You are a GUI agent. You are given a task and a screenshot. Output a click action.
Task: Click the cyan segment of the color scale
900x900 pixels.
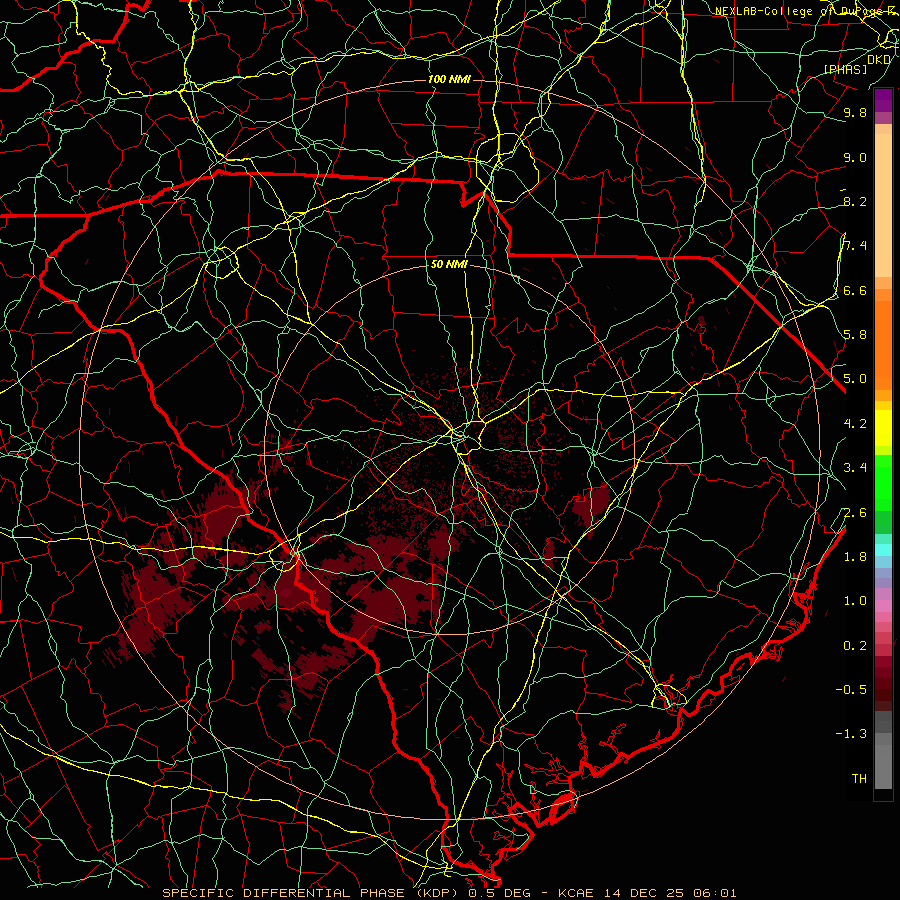click(x=883, y=550)
